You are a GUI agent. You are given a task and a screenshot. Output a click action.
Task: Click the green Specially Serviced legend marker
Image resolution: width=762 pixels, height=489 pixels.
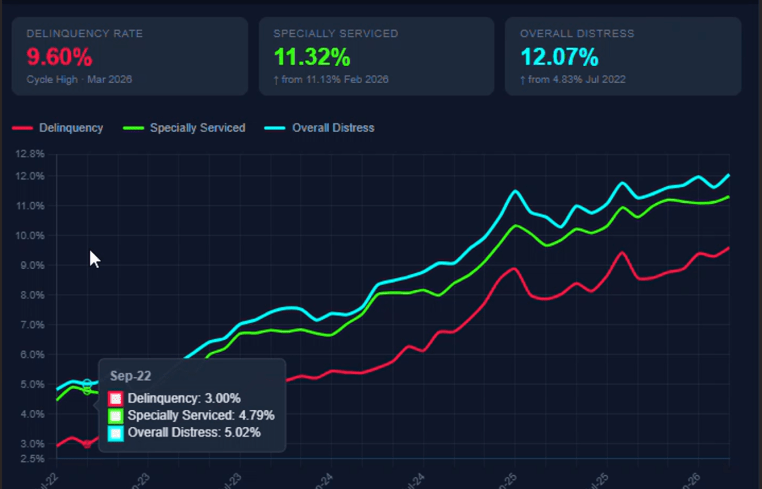133,128
